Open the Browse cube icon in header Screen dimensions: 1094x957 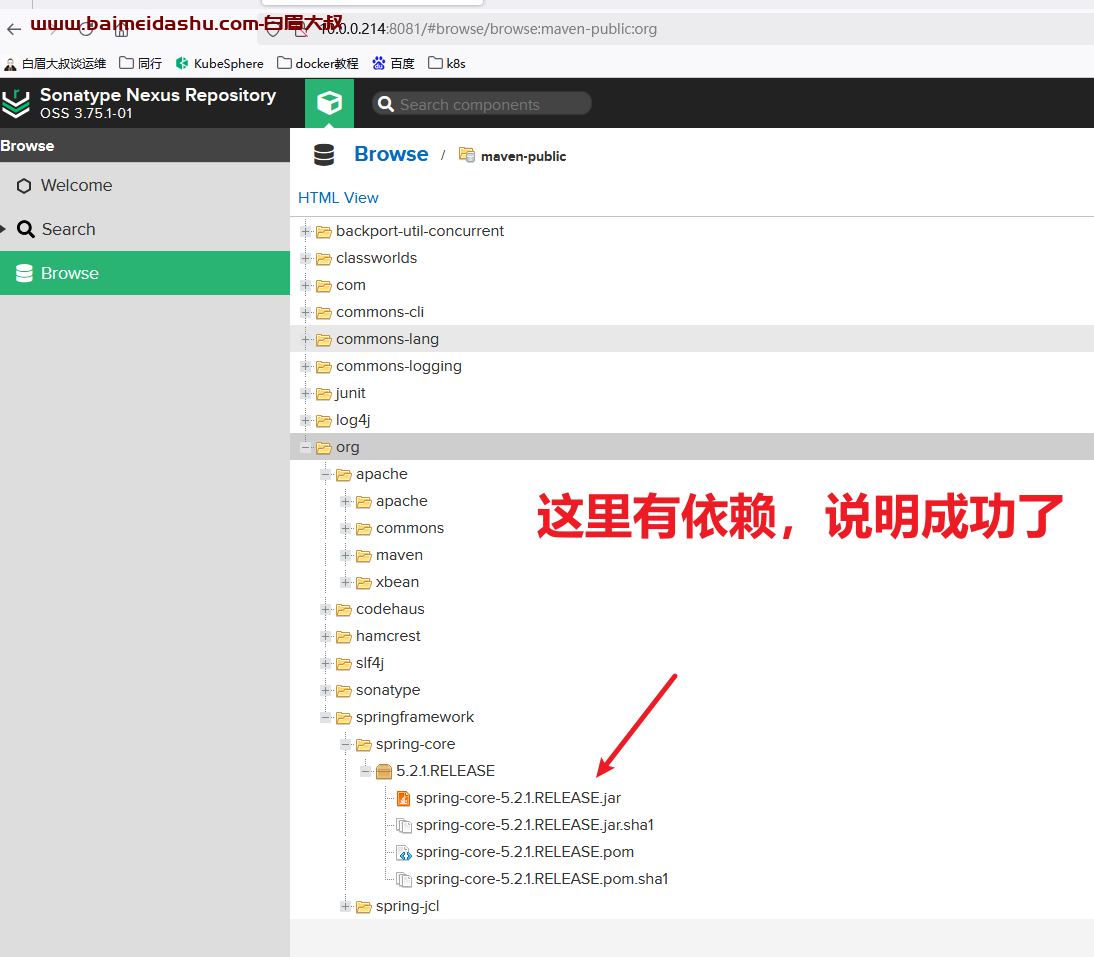tap(329, 103)
